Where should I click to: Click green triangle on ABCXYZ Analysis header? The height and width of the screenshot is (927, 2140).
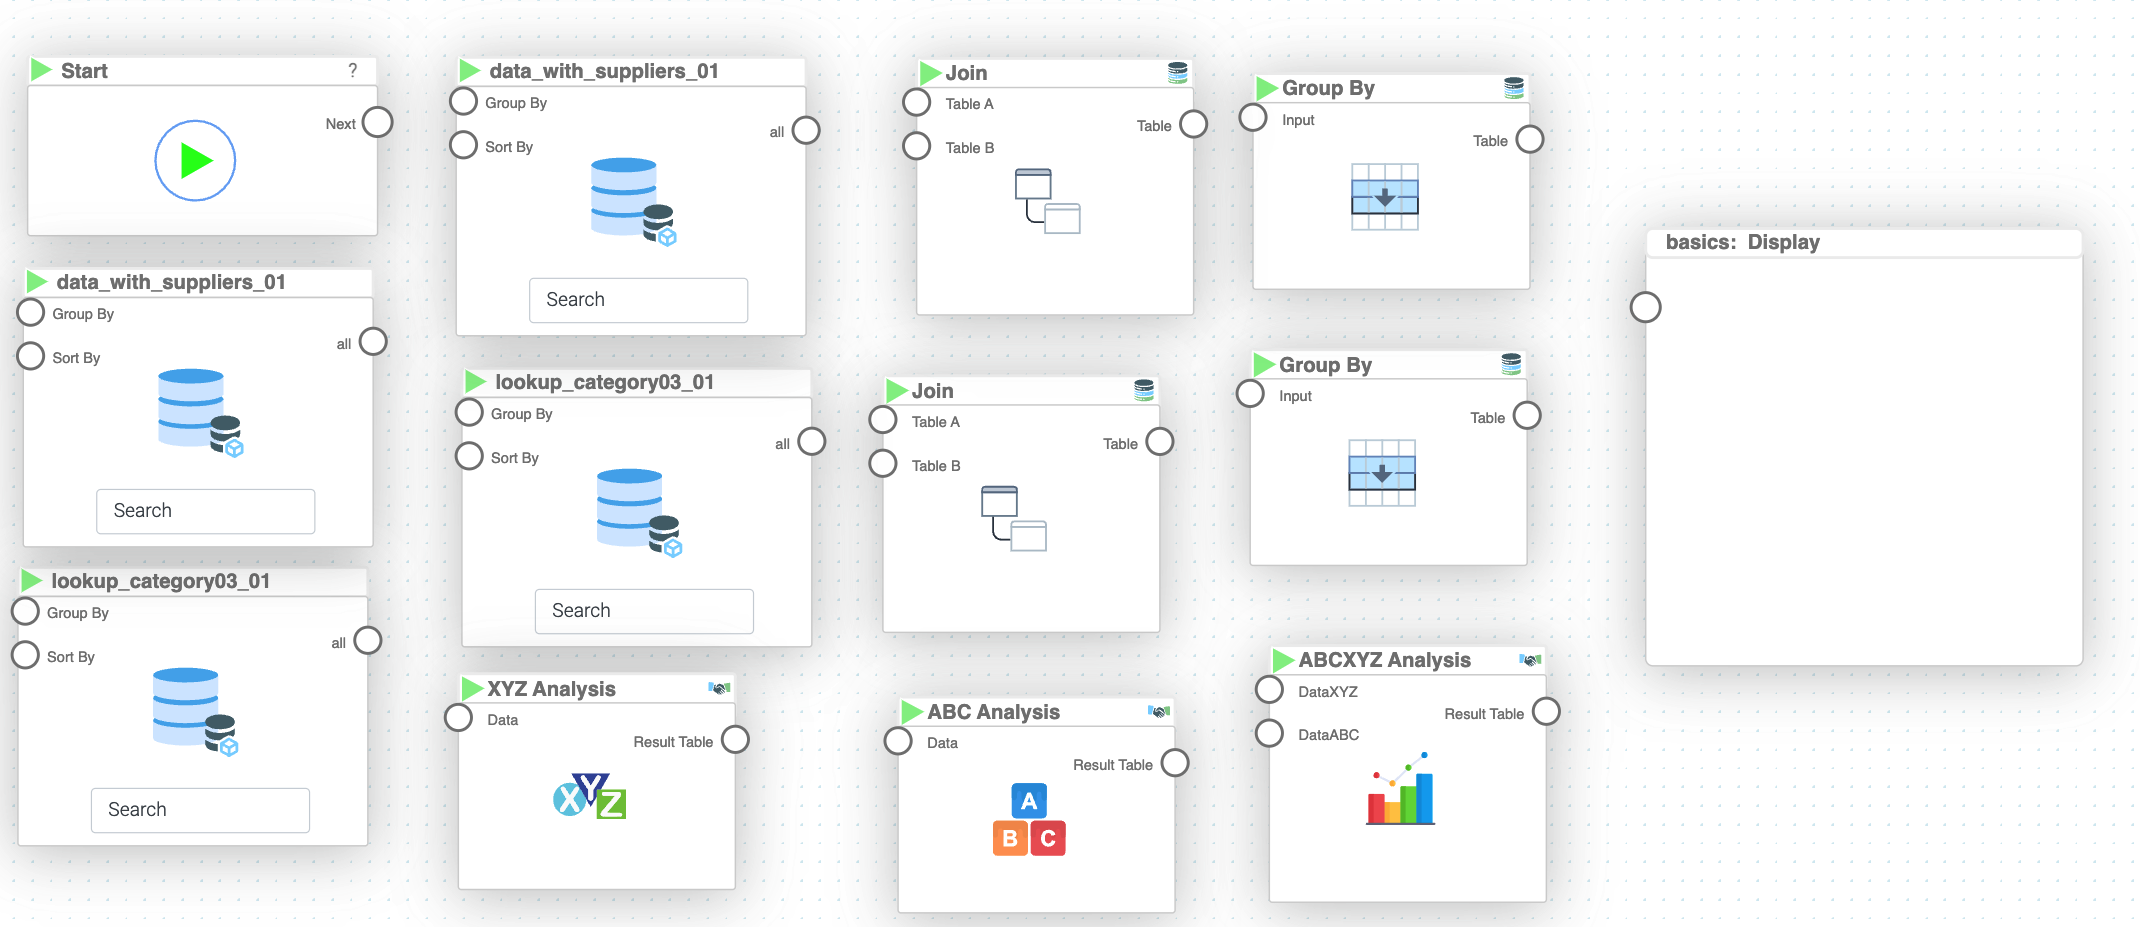tap(1283, 660)
